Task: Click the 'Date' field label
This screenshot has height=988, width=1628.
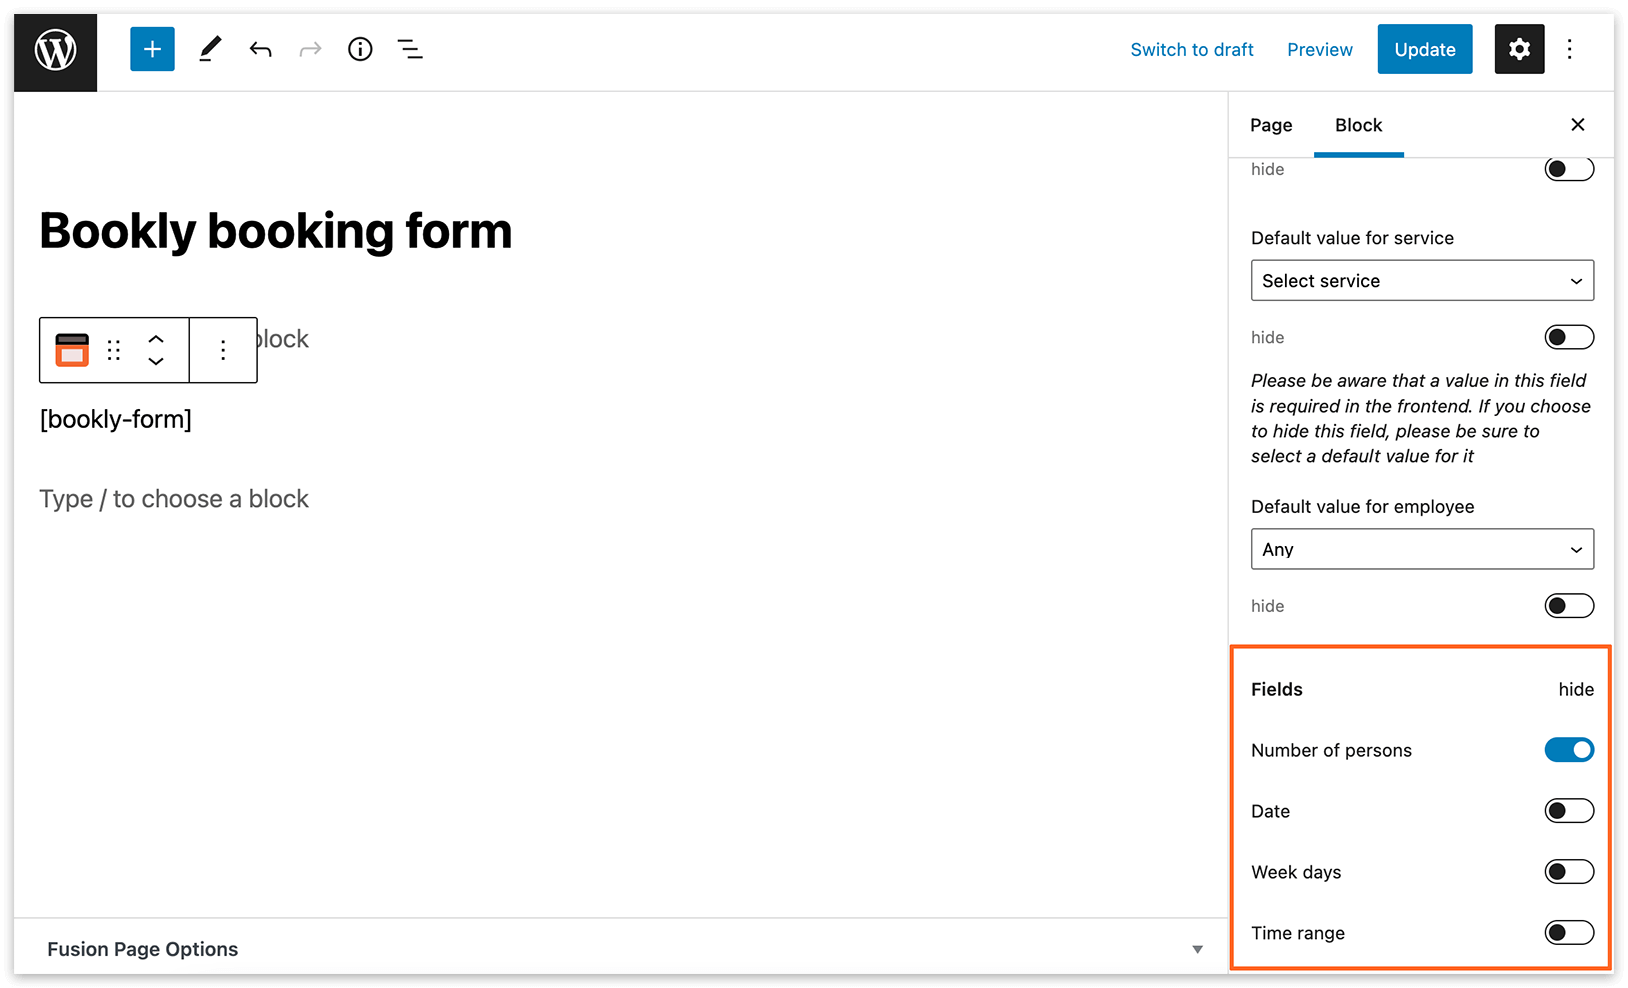Action: point(1270,811)
